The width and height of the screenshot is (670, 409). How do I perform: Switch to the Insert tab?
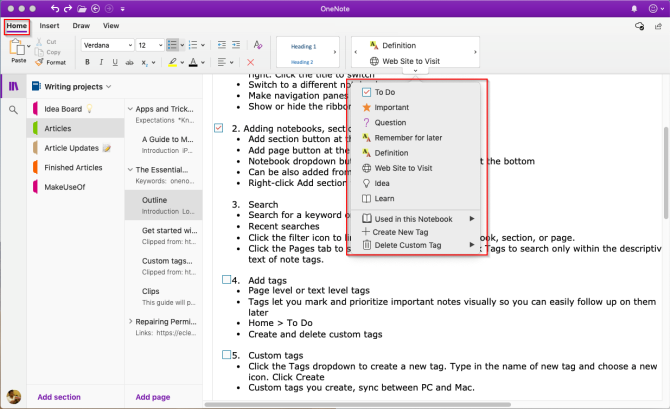50,26
